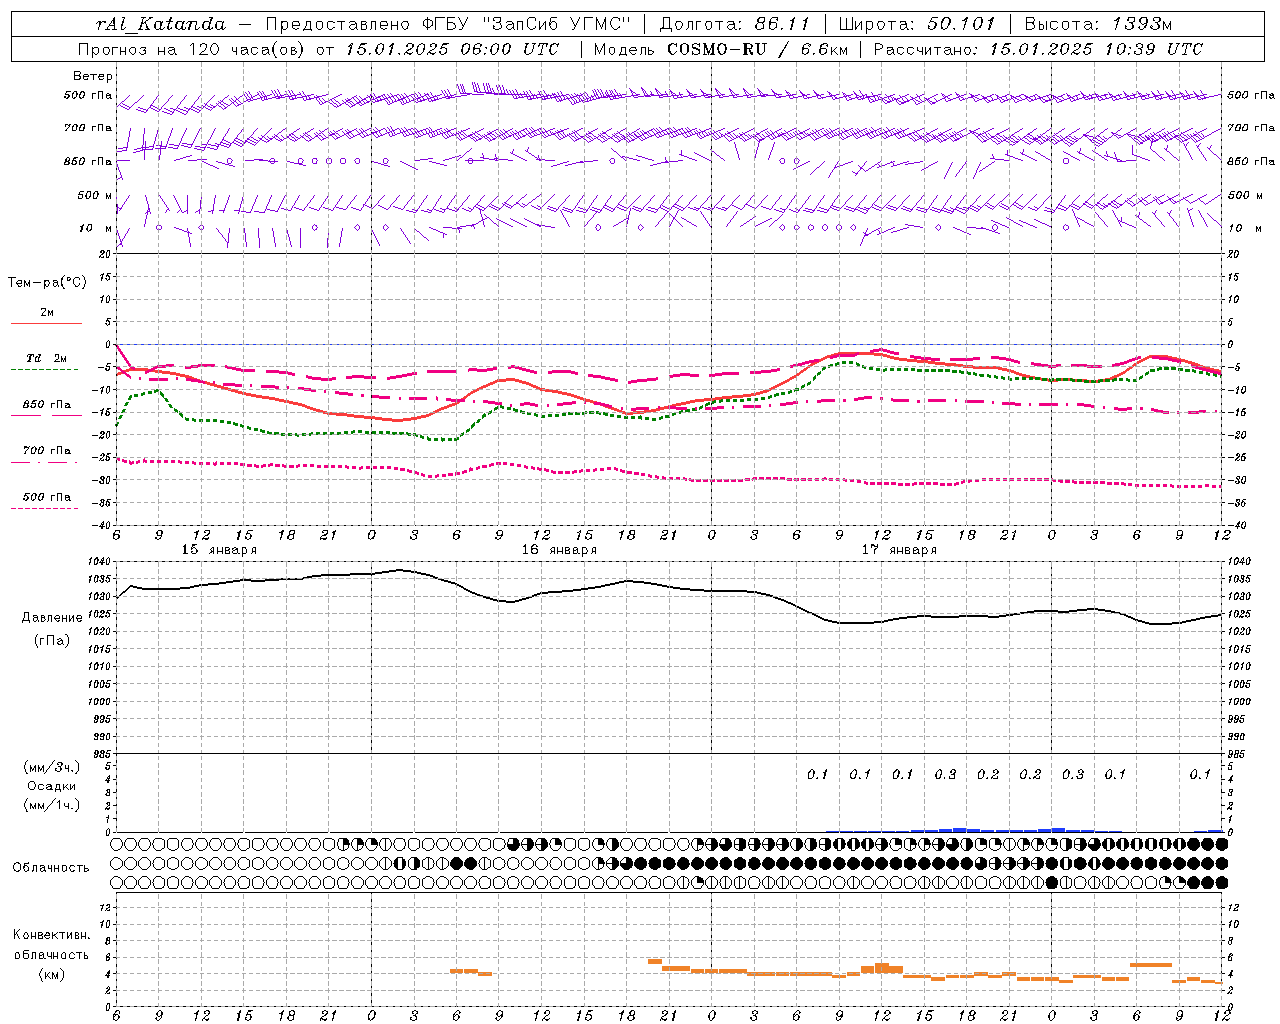
Task: Select the (км) convective cloud unit label
Action: pos(52,974)
